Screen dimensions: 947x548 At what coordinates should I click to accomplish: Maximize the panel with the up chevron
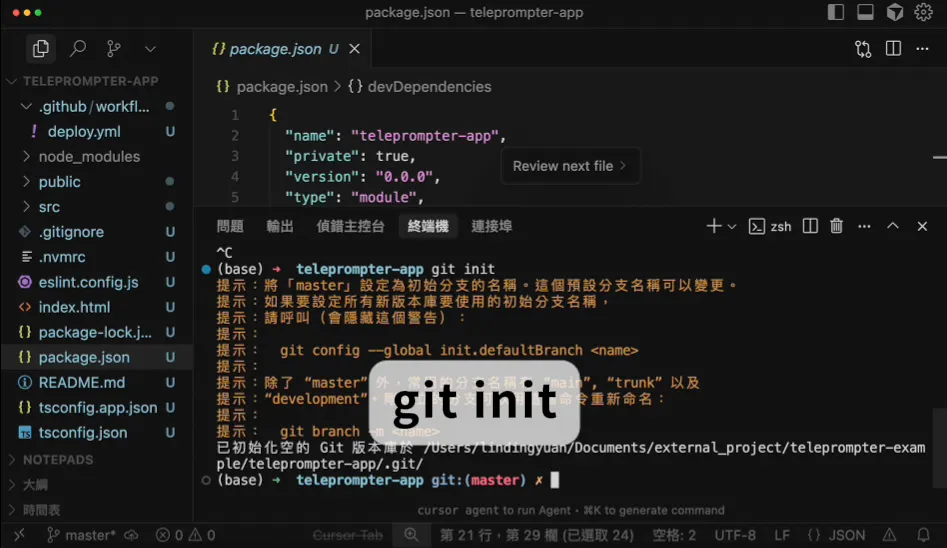(893, 226)
